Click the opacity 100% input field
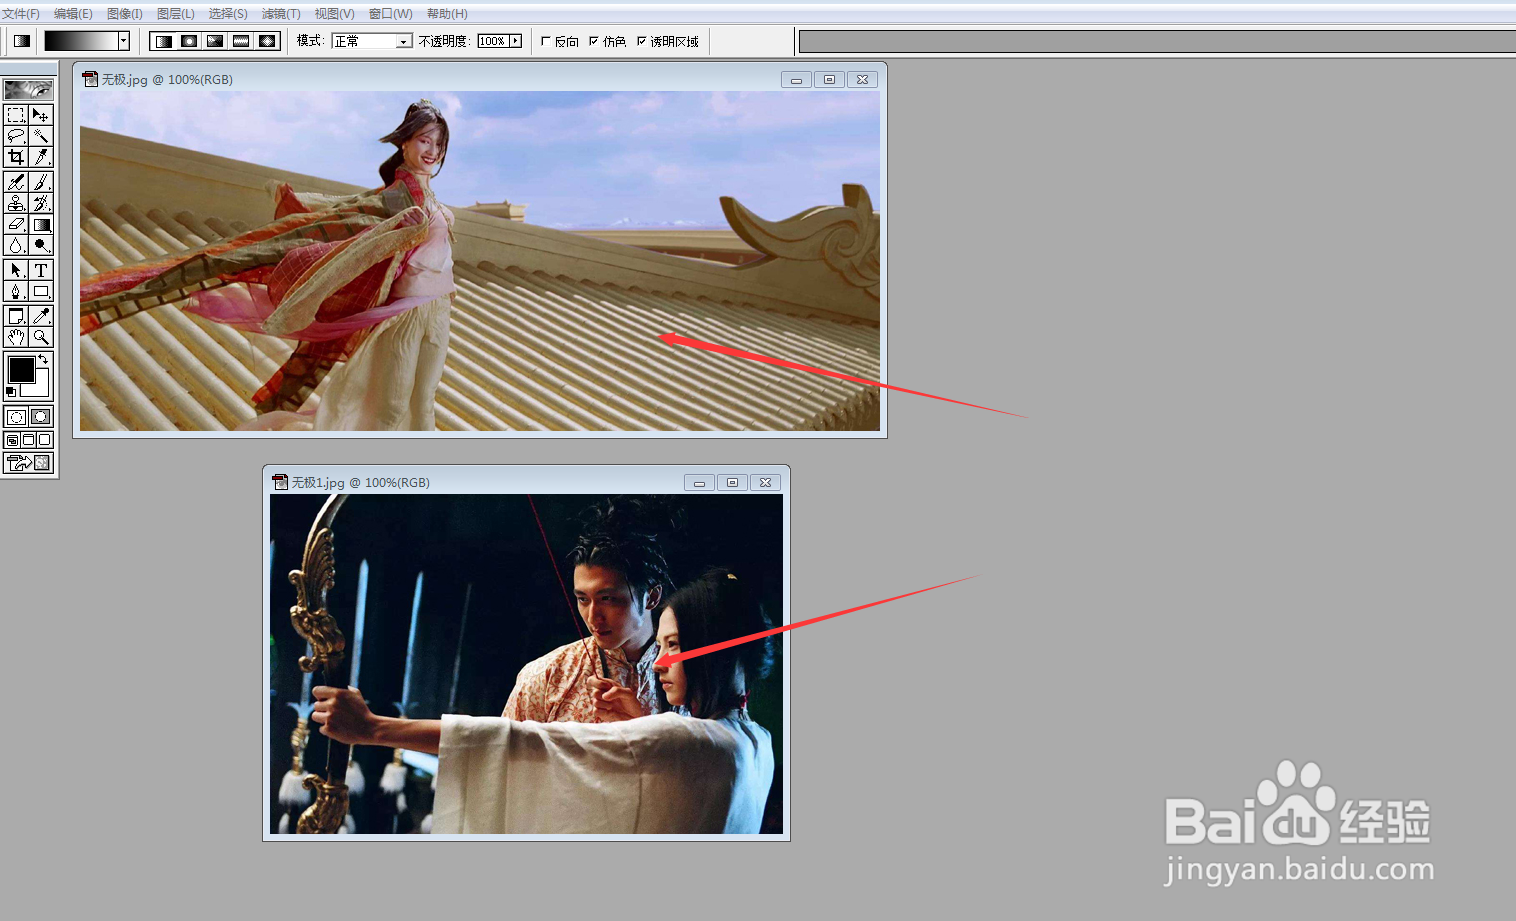Screen dimensions: 1516x921 tap(492, 41)
